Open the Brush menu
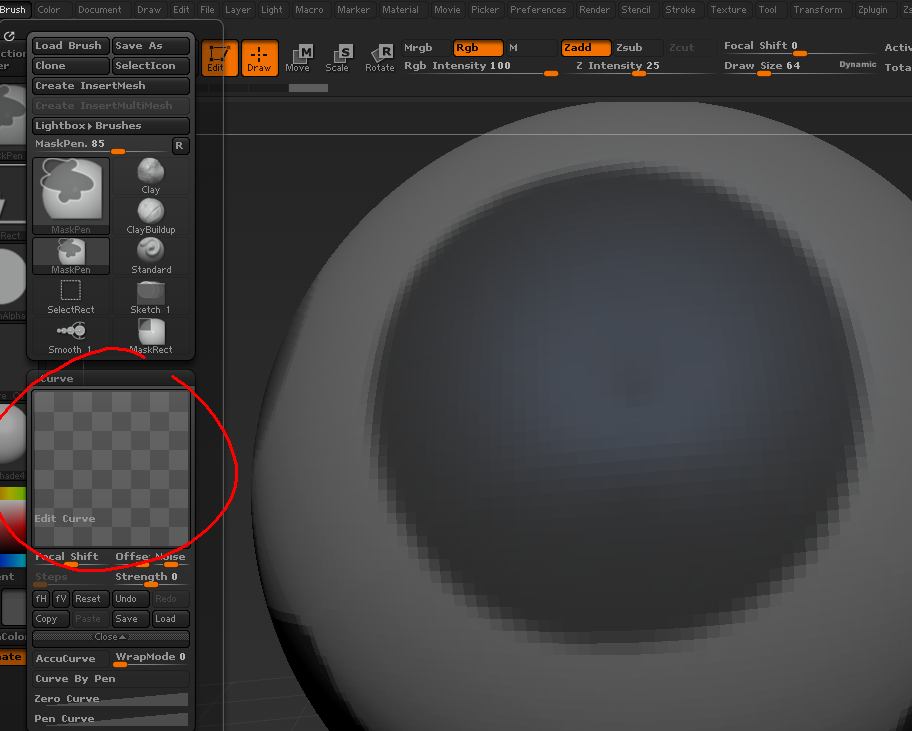 tap(13, 10)
